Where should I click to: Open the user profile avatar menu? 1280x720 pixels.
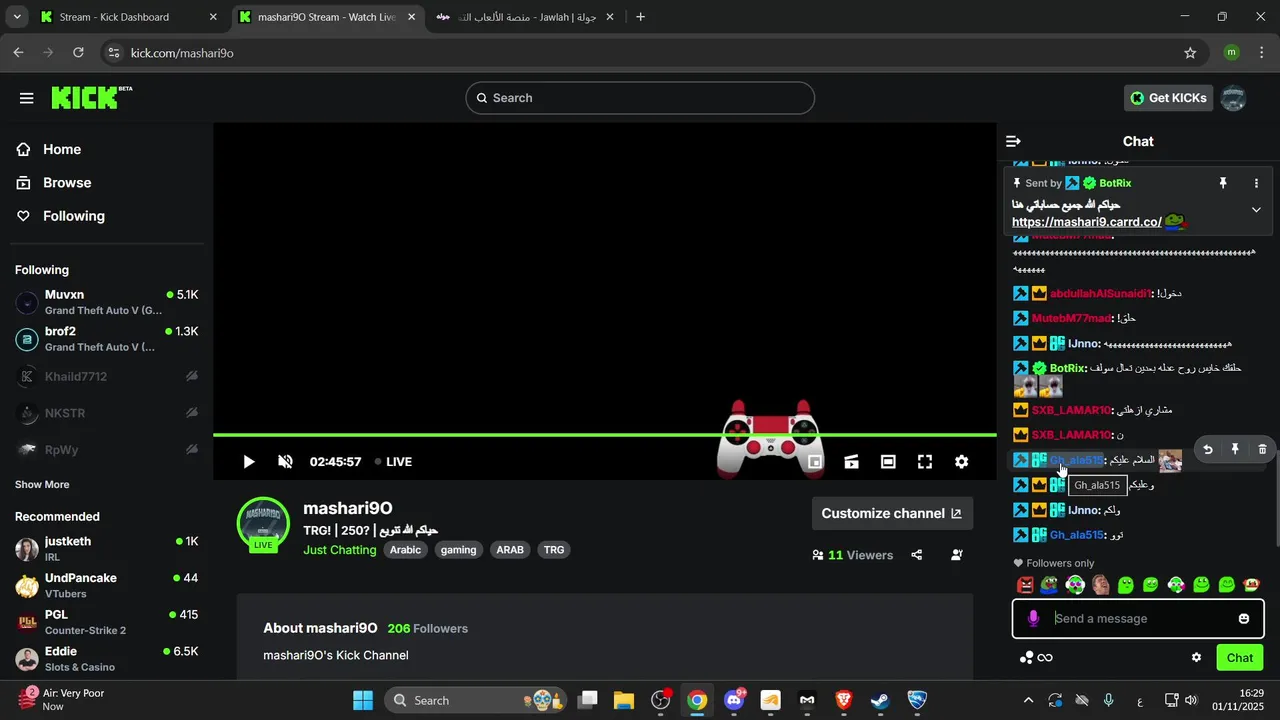(1233, 98)
